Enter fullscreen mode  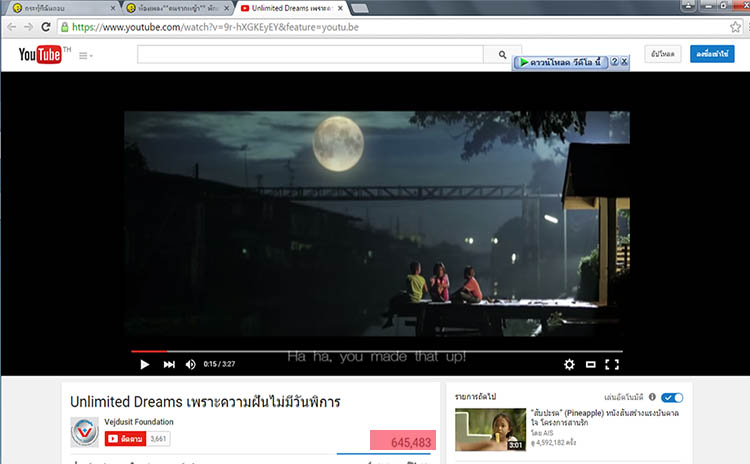tap(612, 365)
